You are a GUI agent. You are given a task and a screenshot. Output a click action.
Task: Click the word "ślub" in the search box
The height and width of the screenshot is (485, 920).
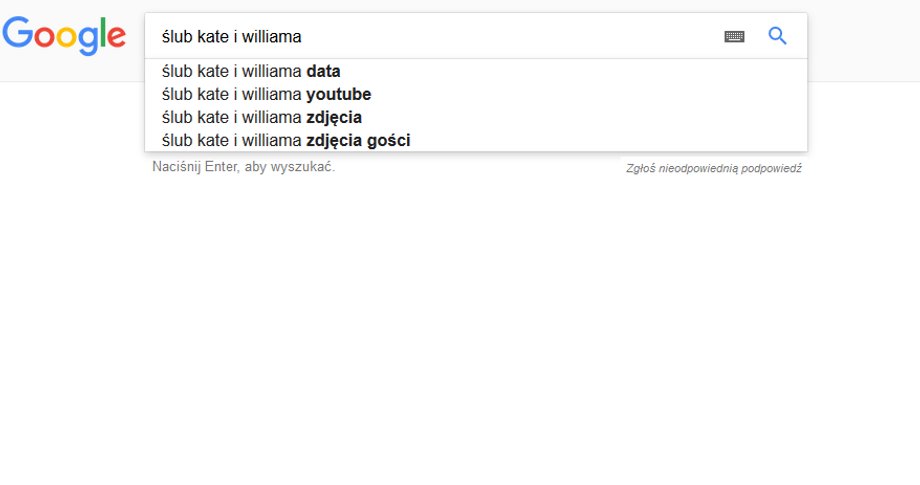pyautogui.click(x=177, y=36)
